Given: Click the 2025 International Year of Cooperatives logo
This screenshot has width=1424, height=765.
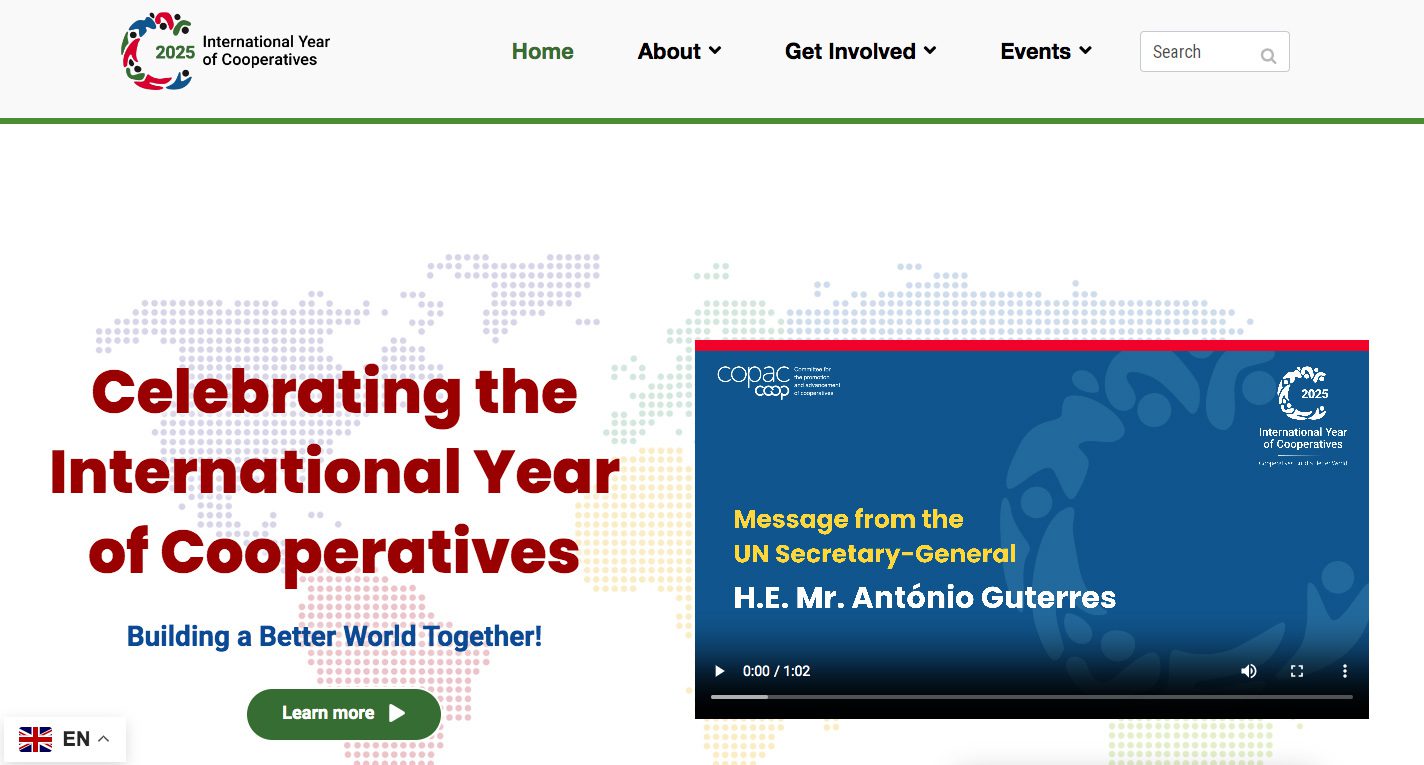Looking at the screenshot, I should (225, 51).
